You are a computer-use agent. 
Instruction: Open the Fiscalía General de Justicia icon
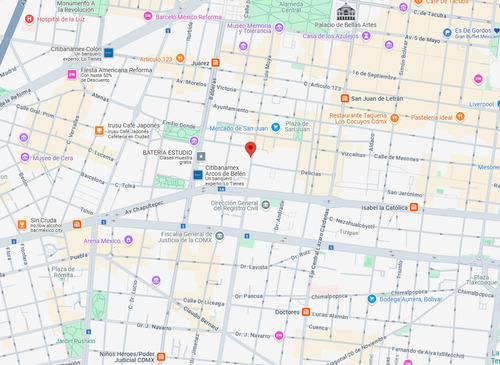coord(219,236)
